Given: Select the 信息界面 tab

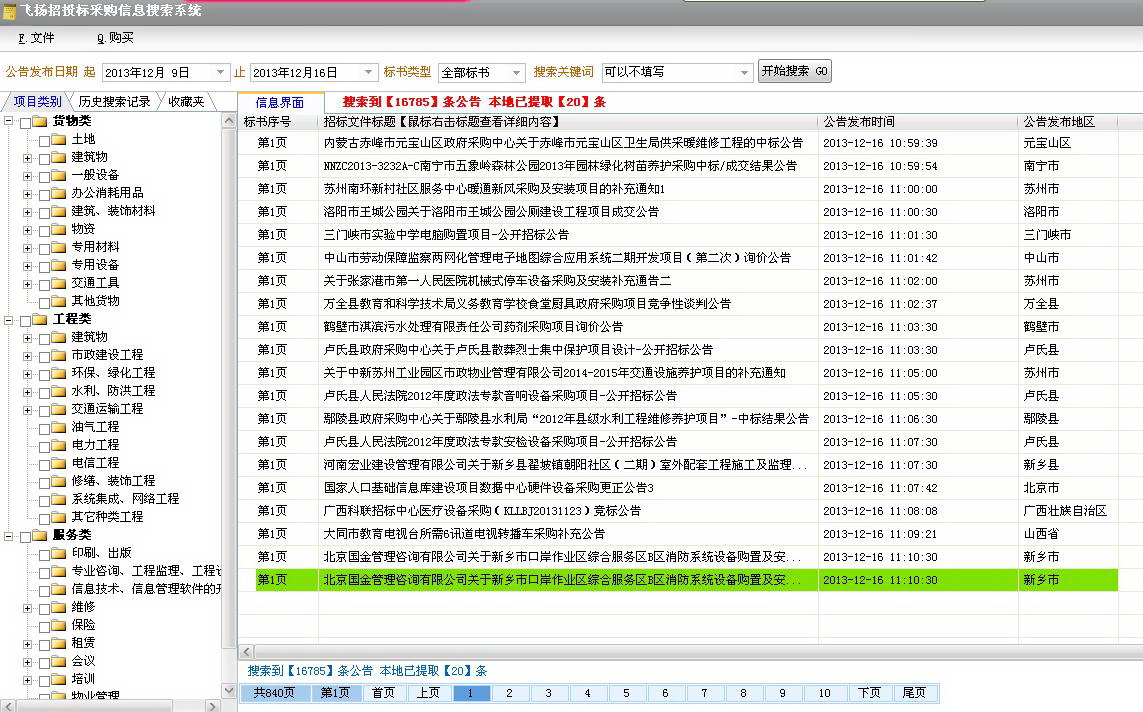Looking at the screenshot, I should (280, 103).
